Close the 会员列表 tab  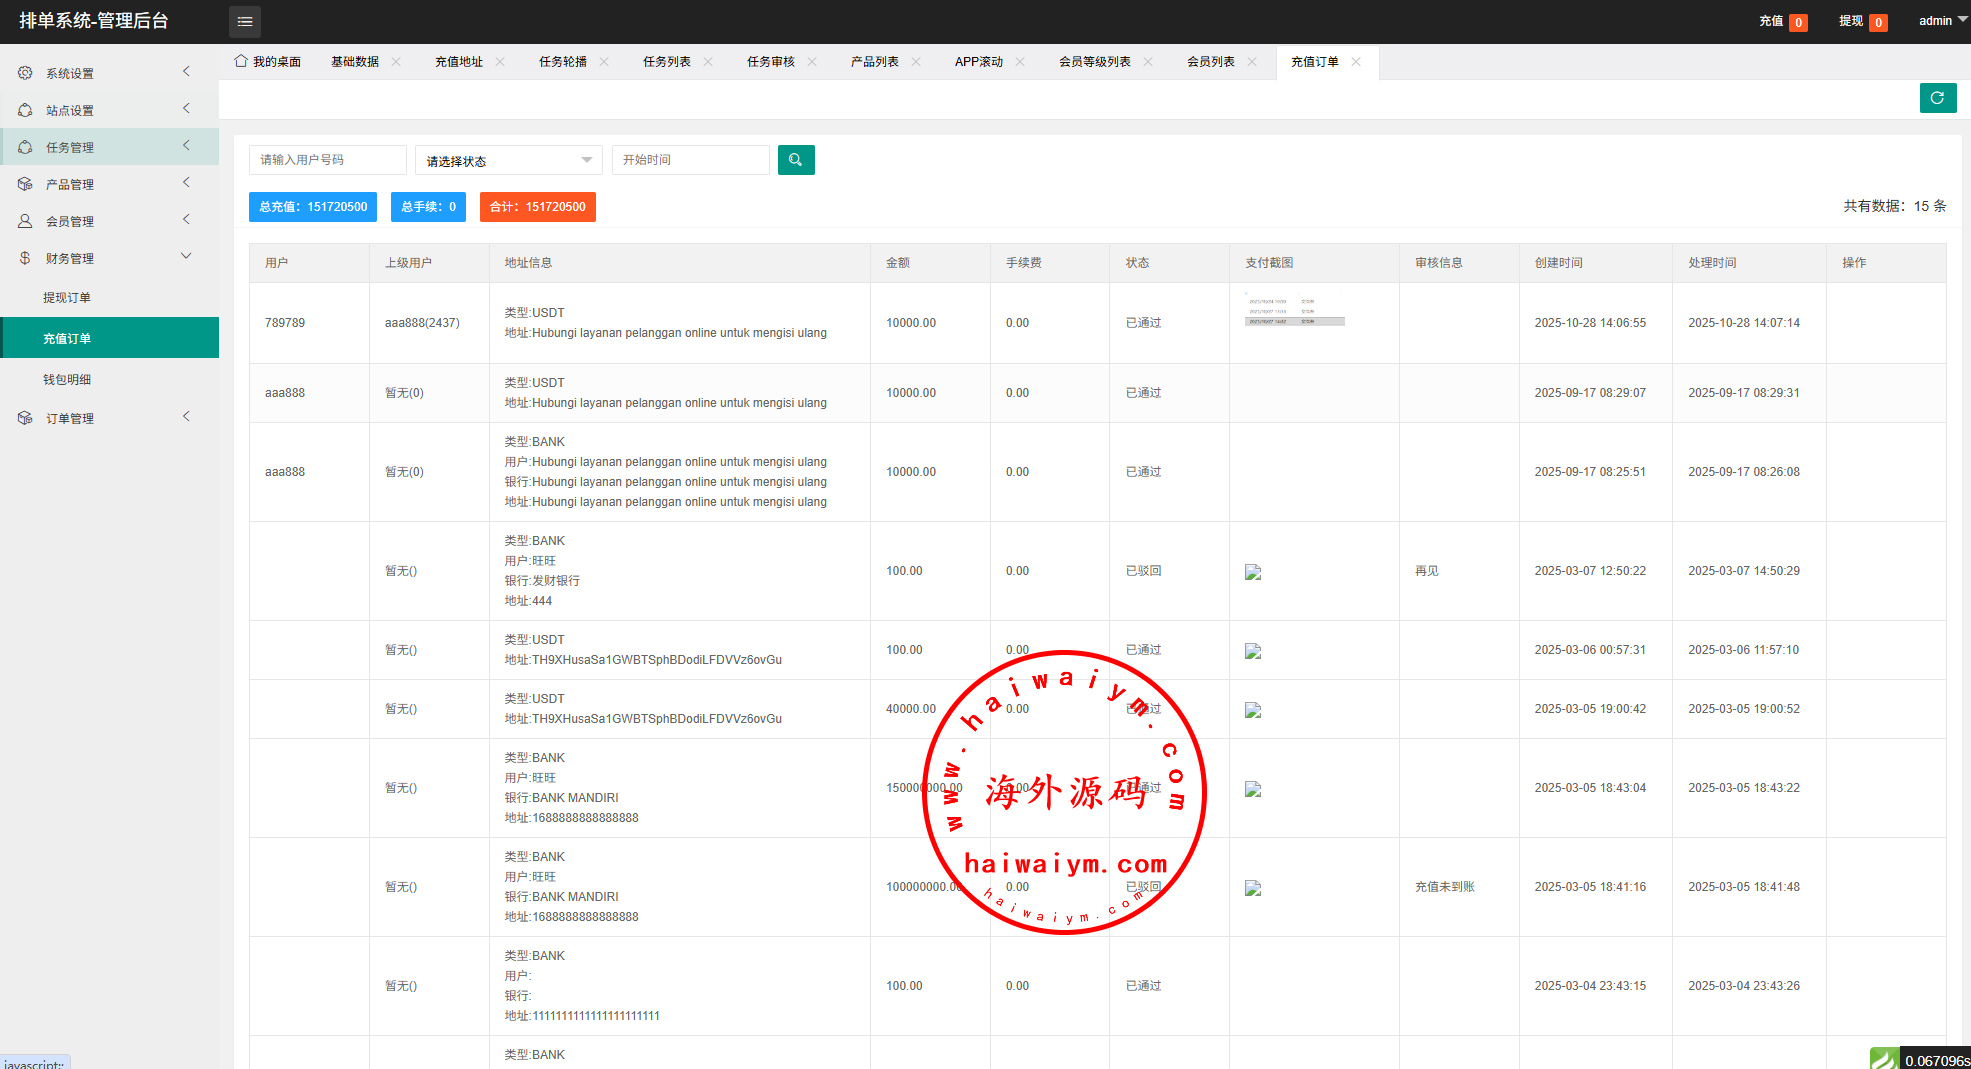[x=1252, y=62]
